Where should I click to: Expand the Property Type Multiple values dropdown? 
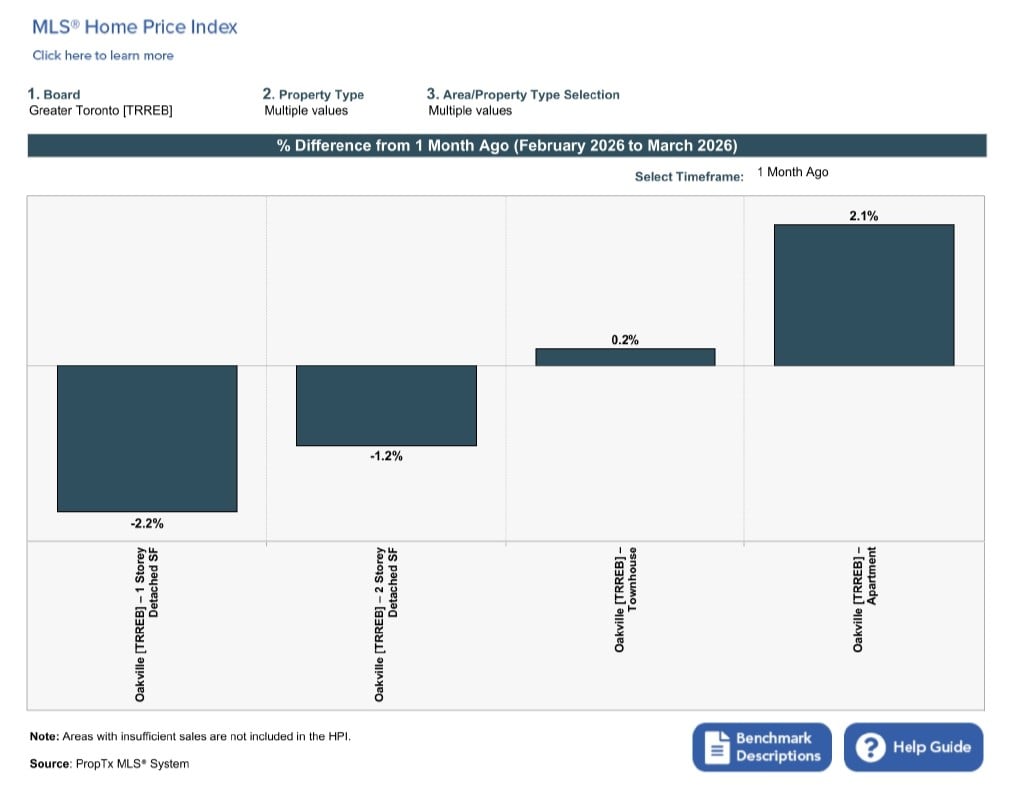(306, 111)
